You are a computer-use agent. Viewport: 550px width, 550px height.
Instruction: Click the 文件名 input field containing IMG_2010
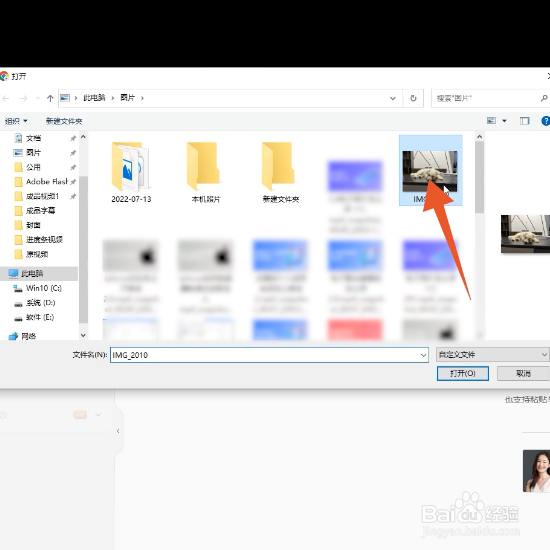point(269,355)
